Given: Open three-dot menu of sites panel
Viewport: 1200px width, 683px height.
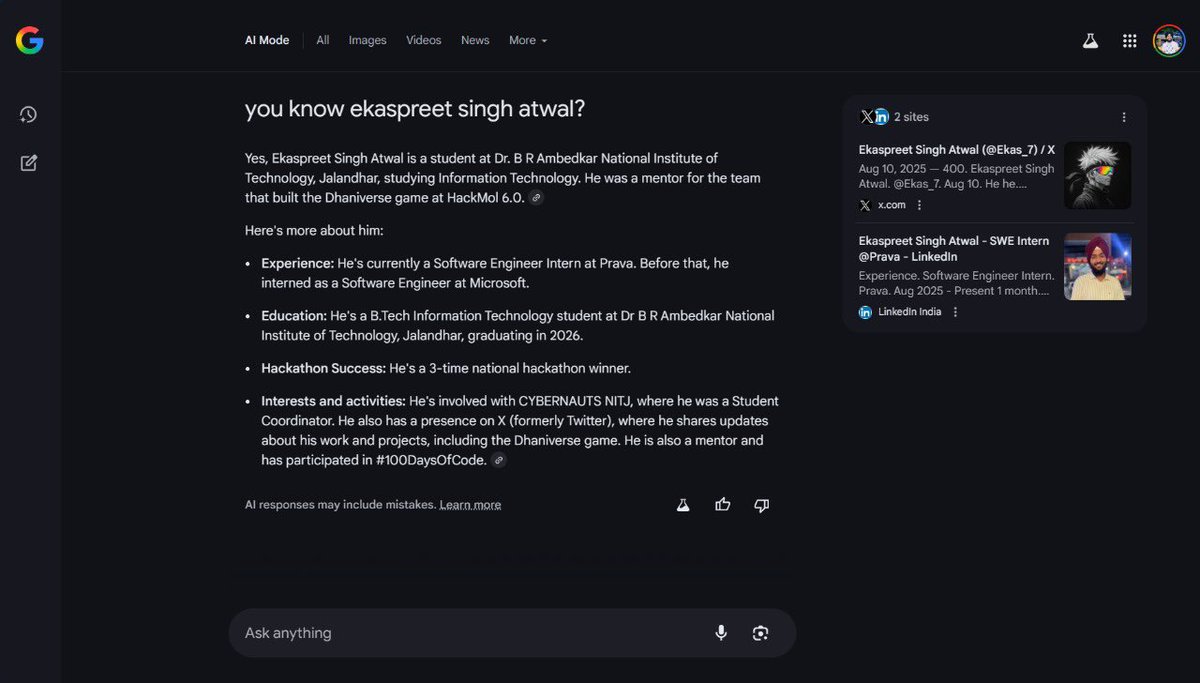Looking at the screenshot, I should (x=1123, y=117).
